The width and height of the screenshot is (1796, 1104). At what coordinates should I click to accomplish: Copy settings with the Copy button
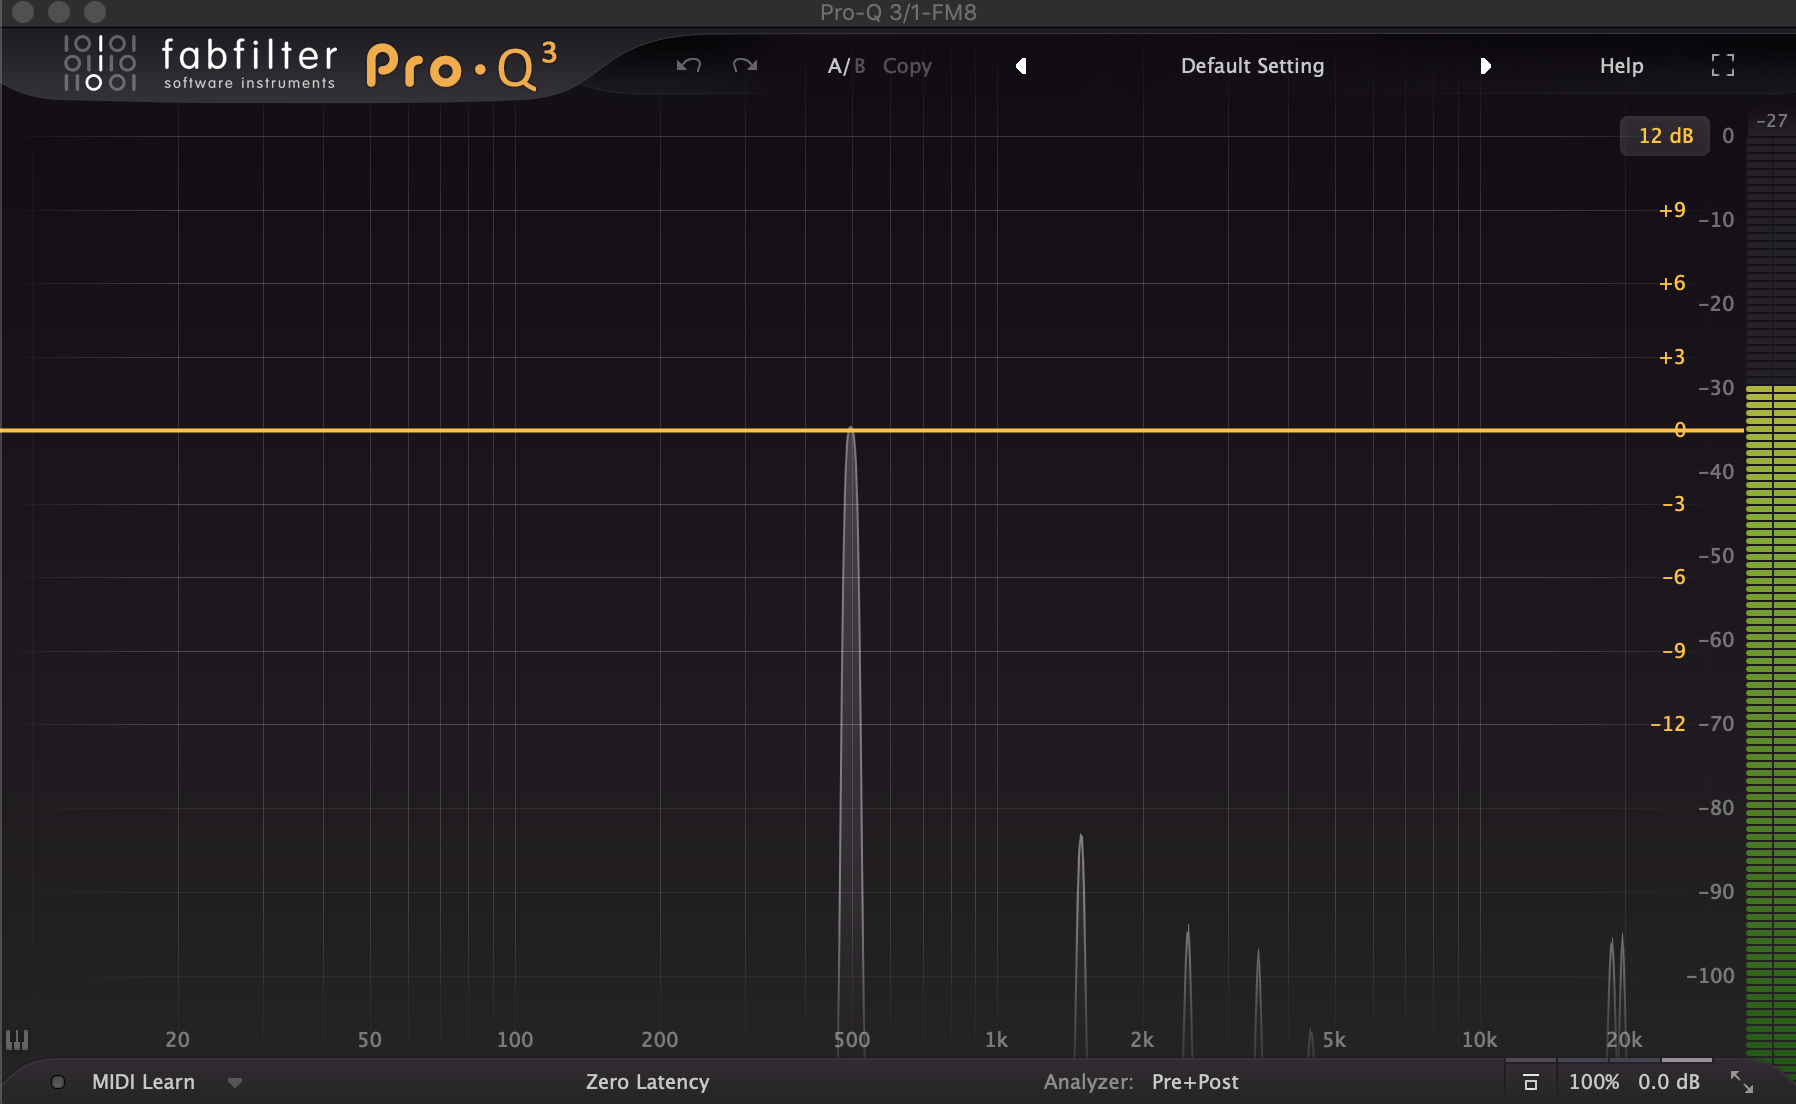(x=907, y=66)
